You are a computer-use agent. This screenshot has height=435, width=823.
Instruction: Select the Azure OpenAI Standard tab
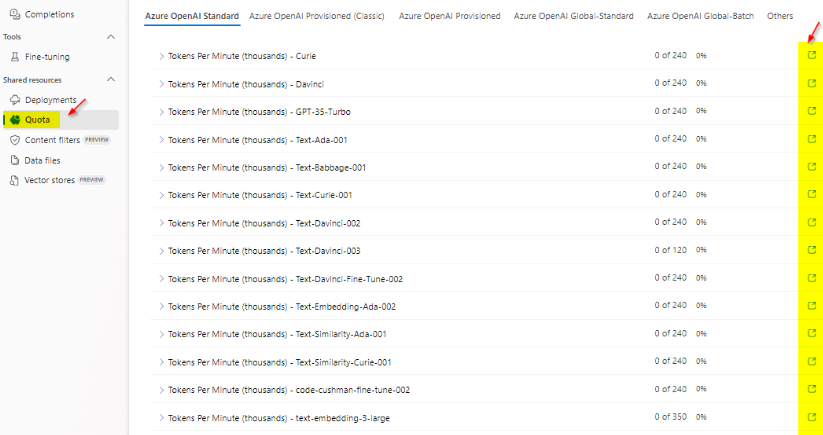[192, 16]
